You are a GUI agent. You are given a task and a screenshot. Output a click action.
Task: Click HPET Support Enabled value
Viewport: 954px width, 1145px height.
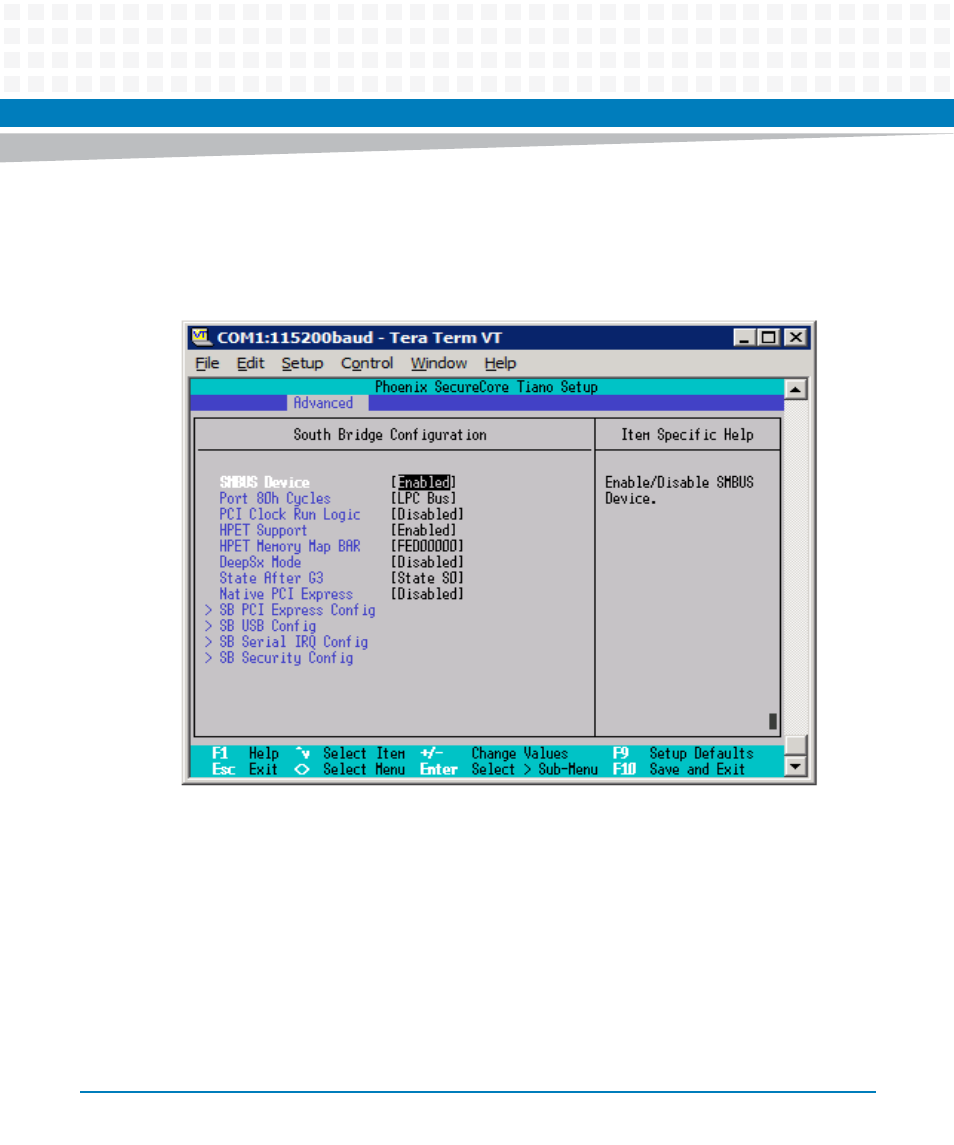coord(424,531)
